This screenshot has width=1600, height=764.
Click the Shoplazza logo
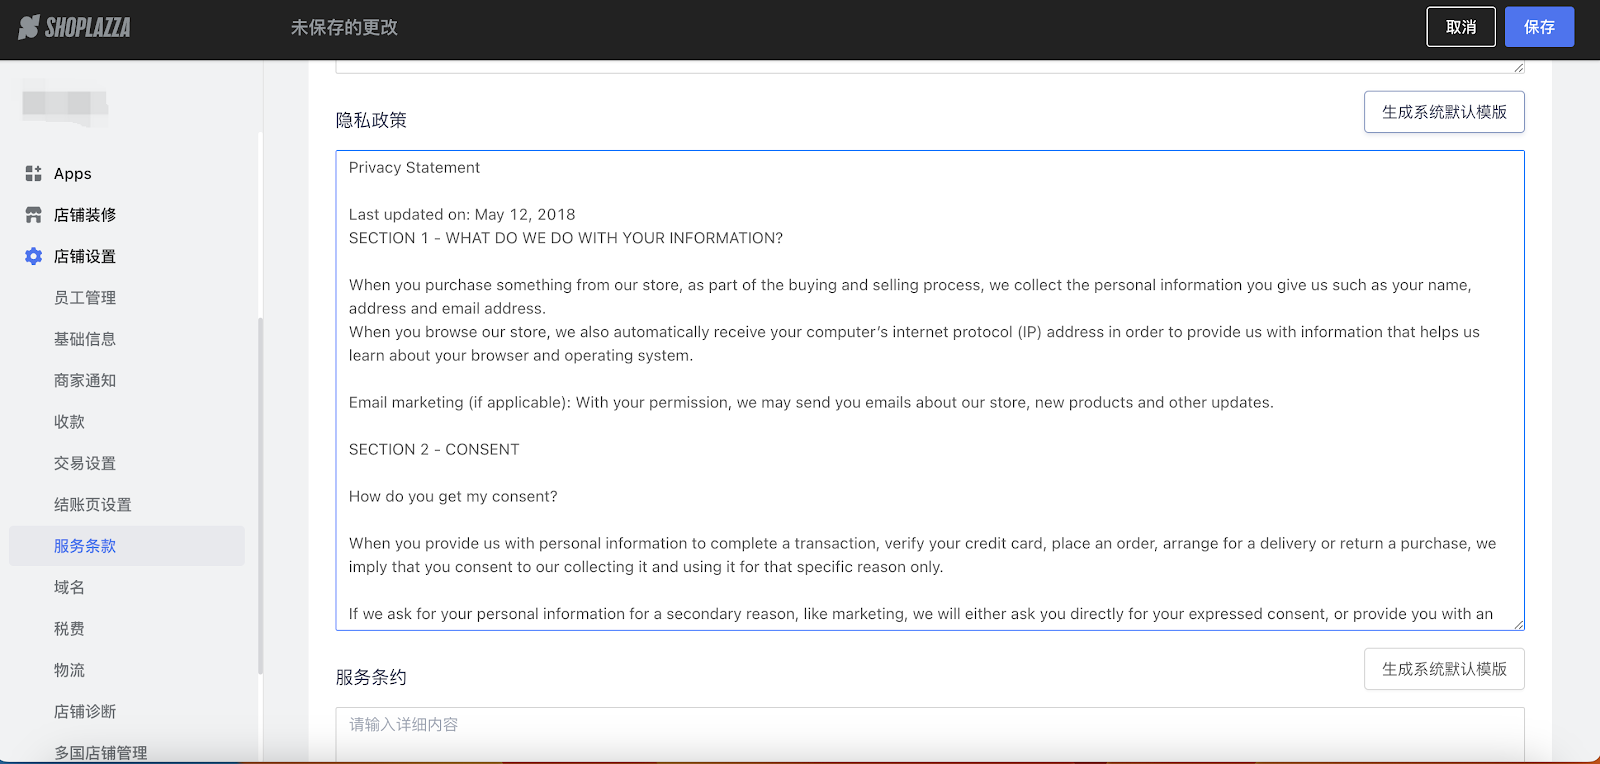point(74,27)
